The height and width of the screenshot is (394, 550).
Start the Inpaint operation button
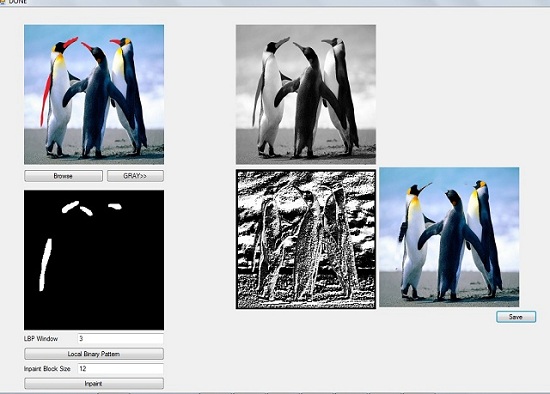94,383
